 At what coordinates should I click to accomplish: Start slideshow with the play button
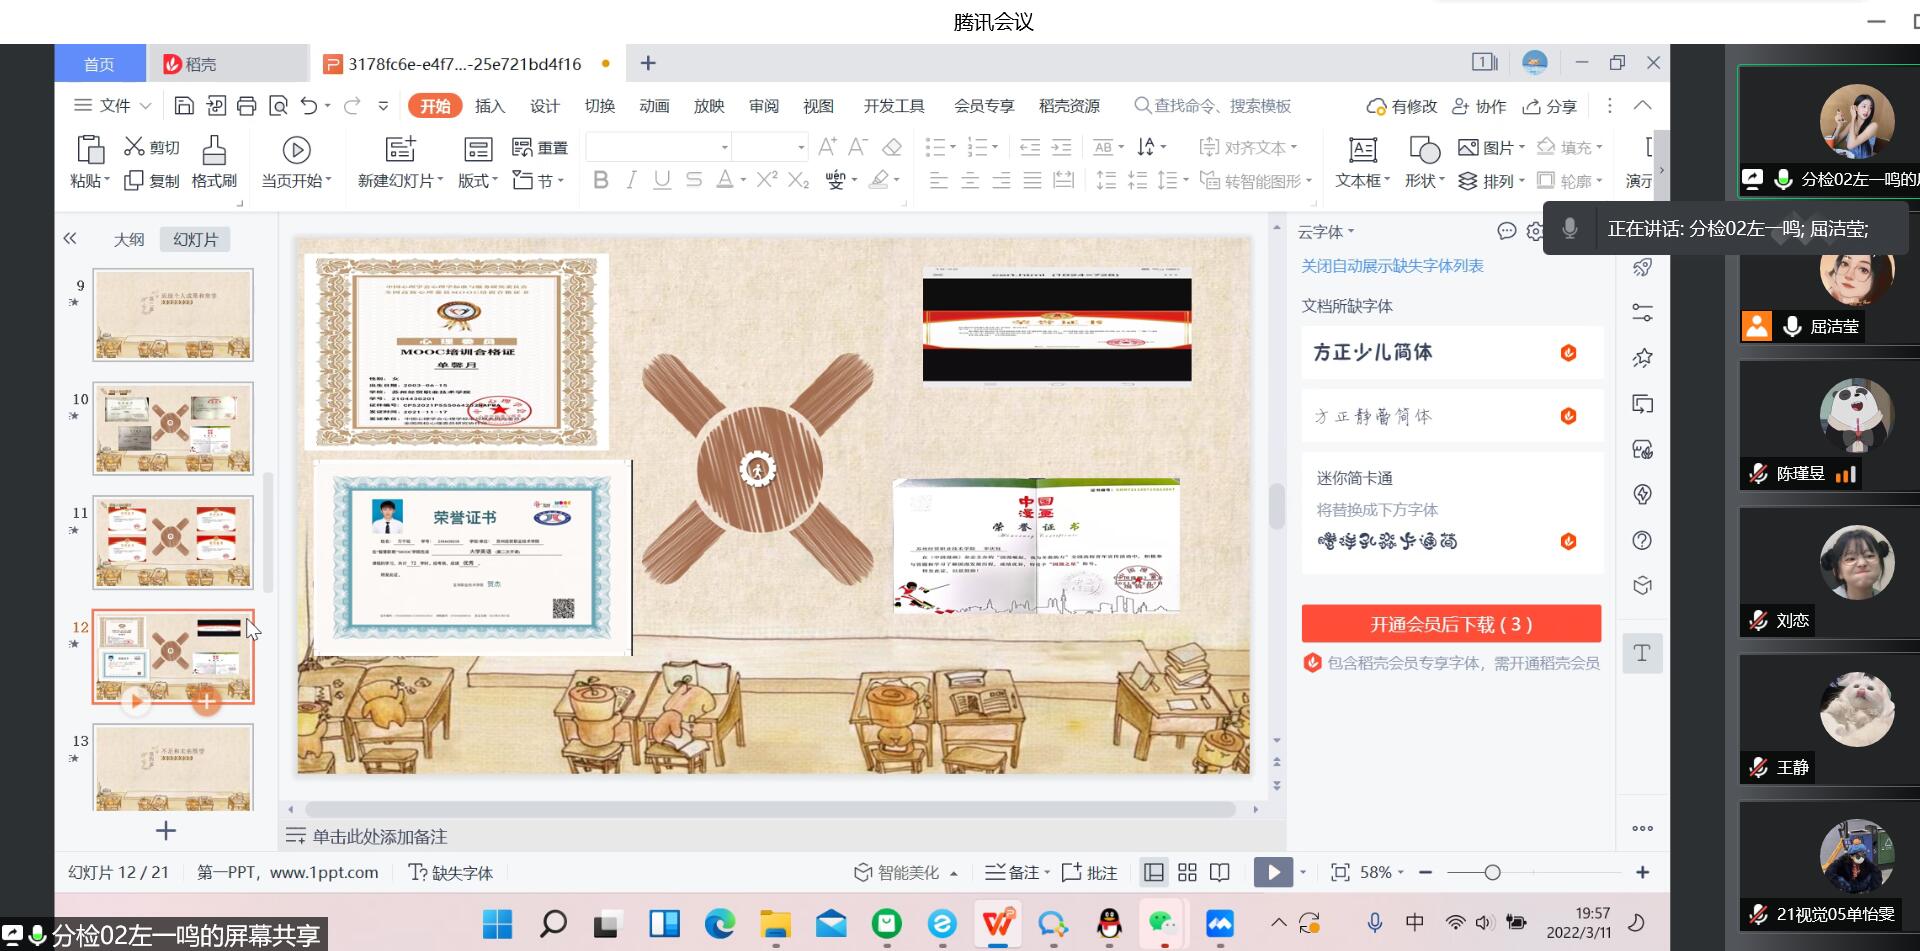[x=1273, y=873]
